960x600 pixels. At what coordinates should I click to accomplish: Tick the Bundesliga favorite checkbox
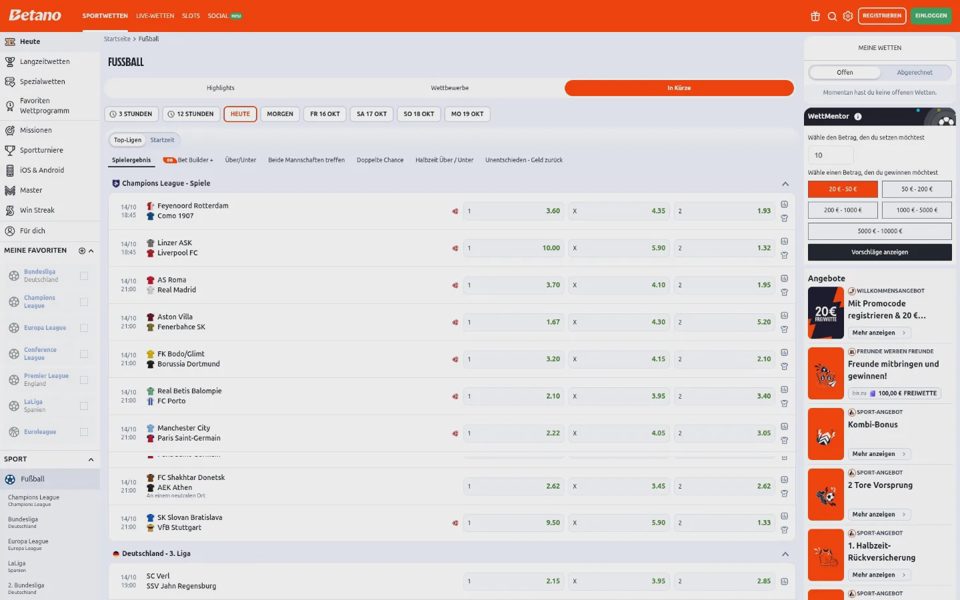click(x=84, y=276)
